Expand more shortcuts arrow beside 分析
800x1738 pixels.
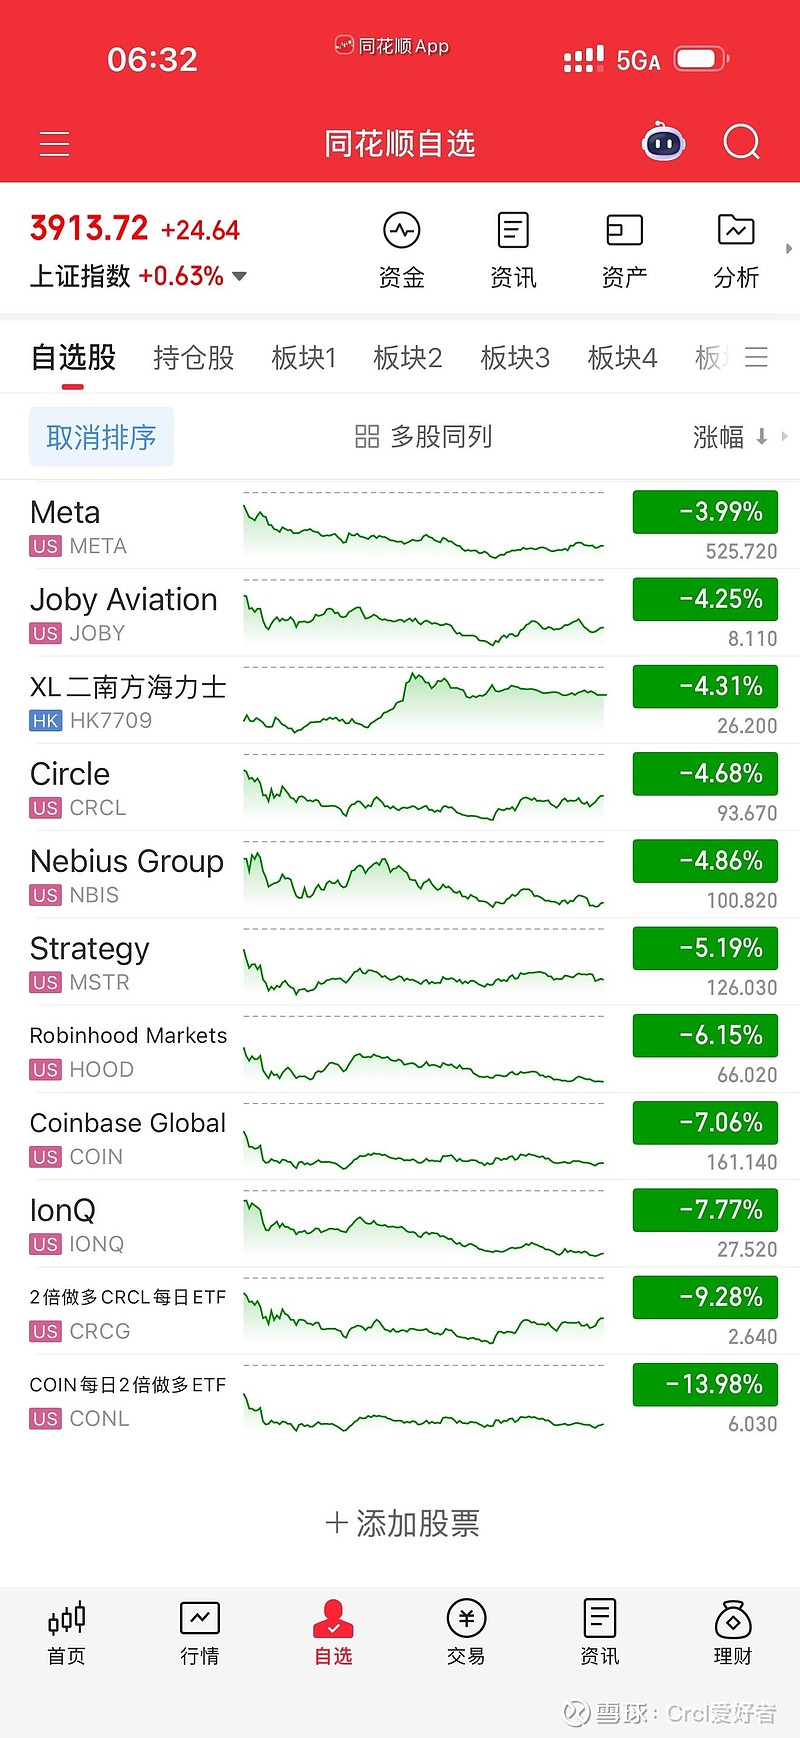pyautogui.click(x=789, y=248)
